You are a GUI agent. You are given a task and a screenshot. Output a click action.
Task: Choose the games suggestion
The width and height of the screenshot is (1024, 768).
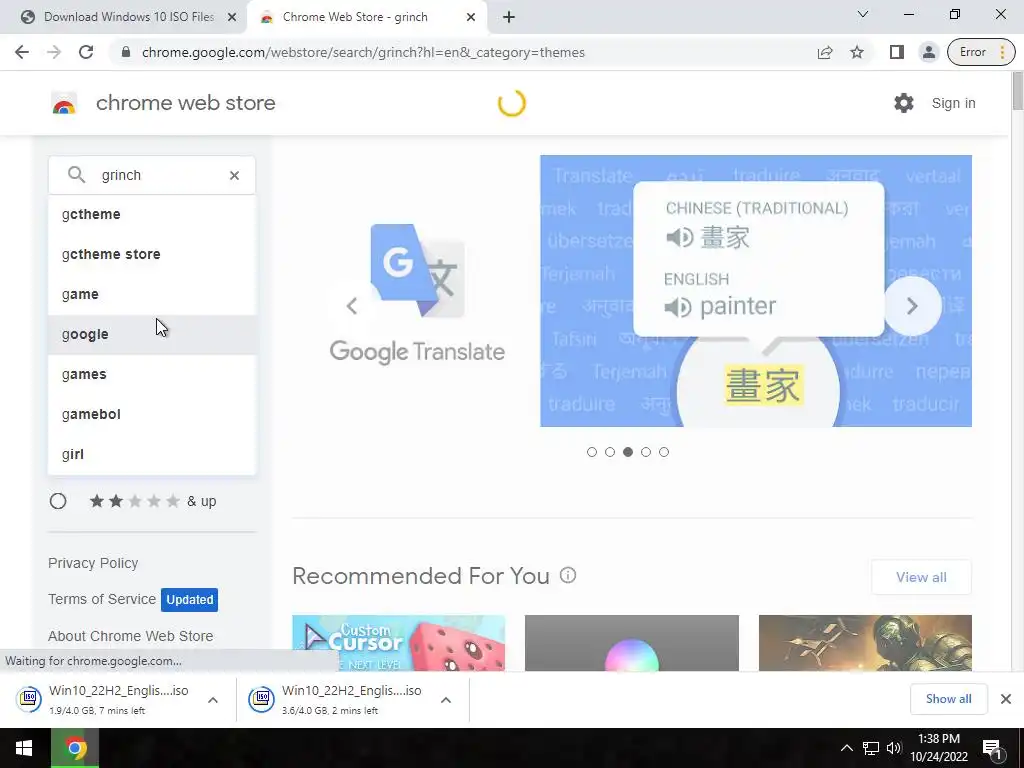[x=152, y=374]
